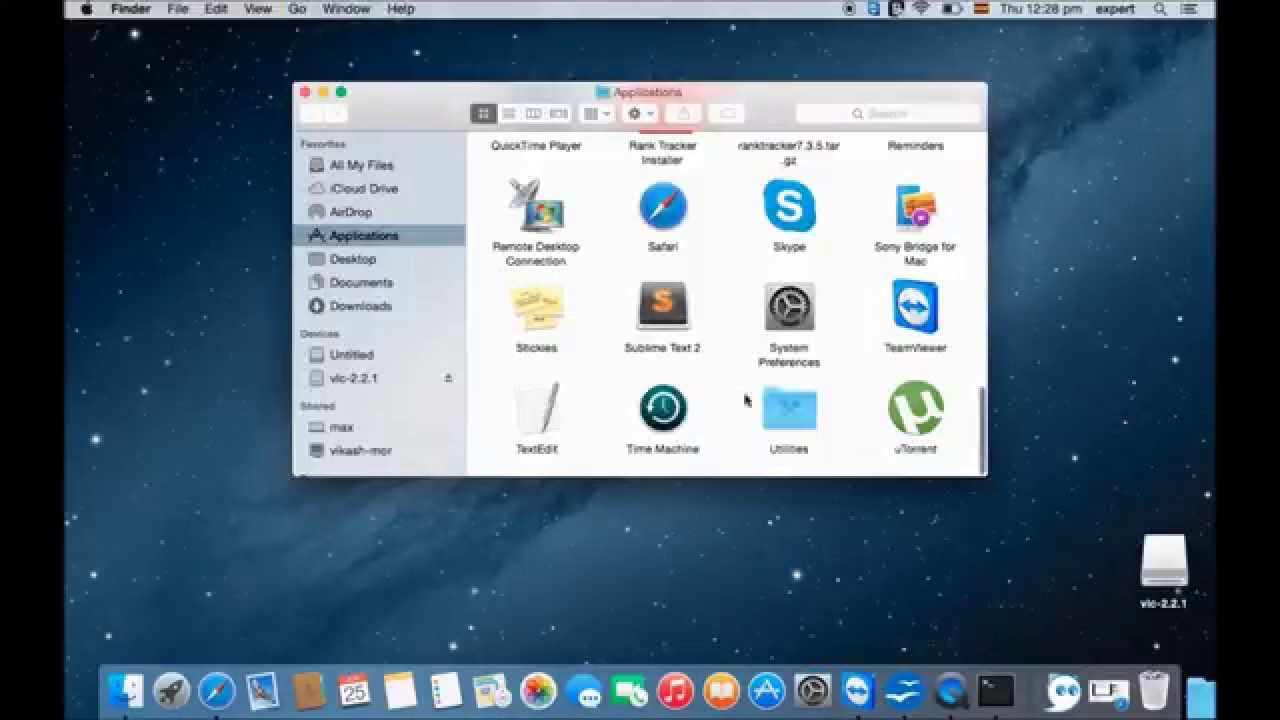Click the expert user name in menu bar

pyautogui.click(x=1115, y=9)
